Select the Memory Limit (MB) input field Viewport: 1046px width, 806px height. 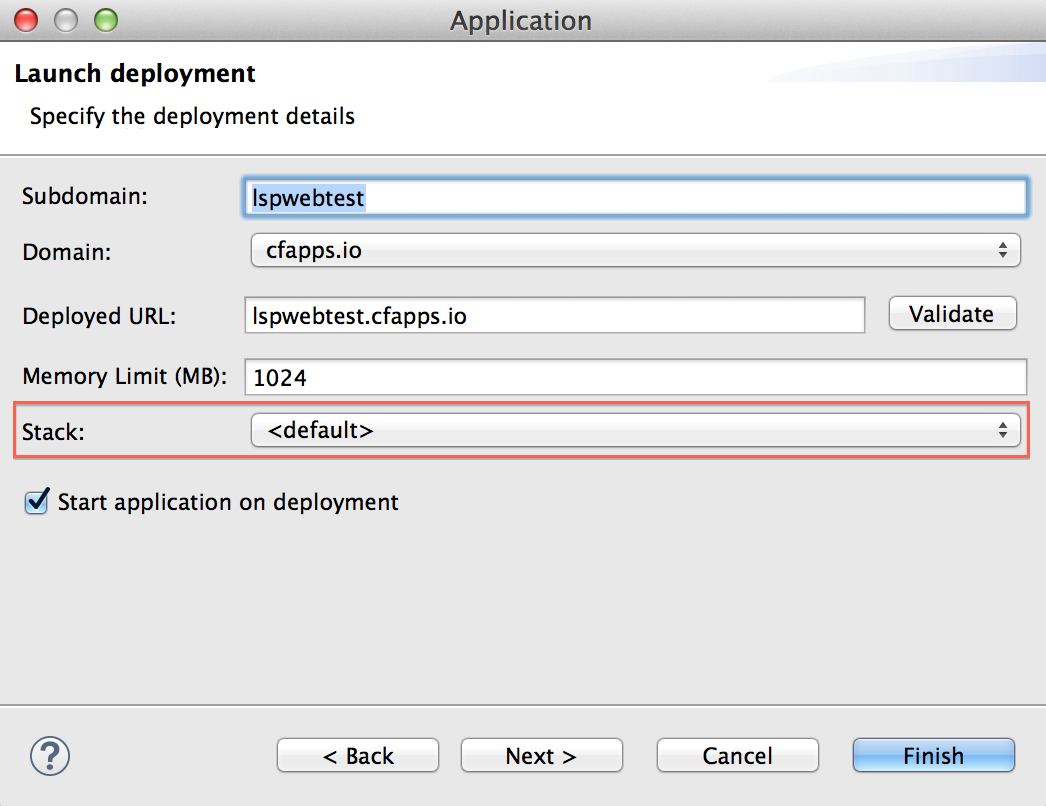click(635, 378)
